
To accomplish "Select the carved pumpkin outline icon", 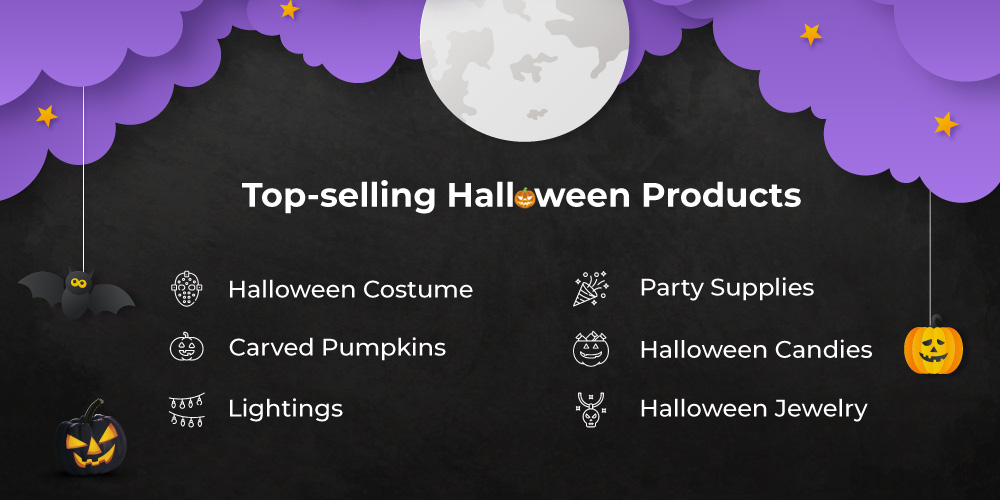I will point(186,347).
